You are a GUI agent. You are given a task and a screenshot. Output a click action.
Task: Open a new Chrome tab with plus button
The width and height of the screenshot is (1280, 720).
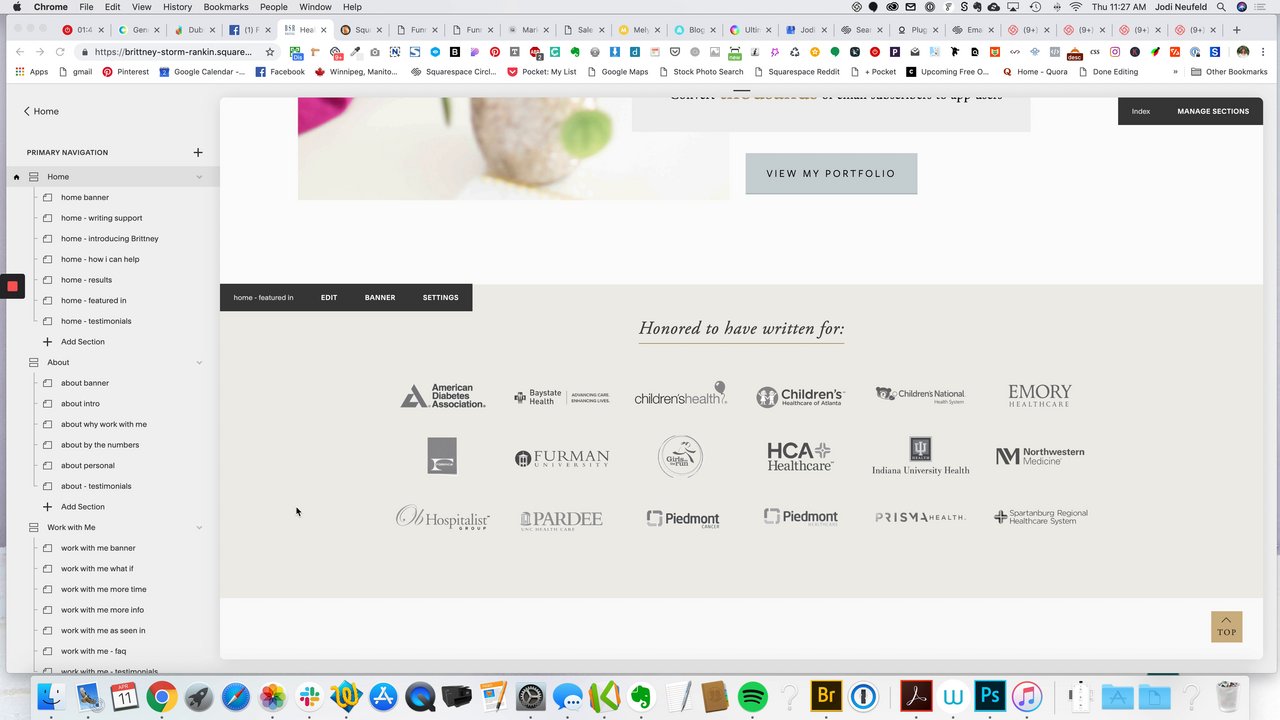[1237, 30]
